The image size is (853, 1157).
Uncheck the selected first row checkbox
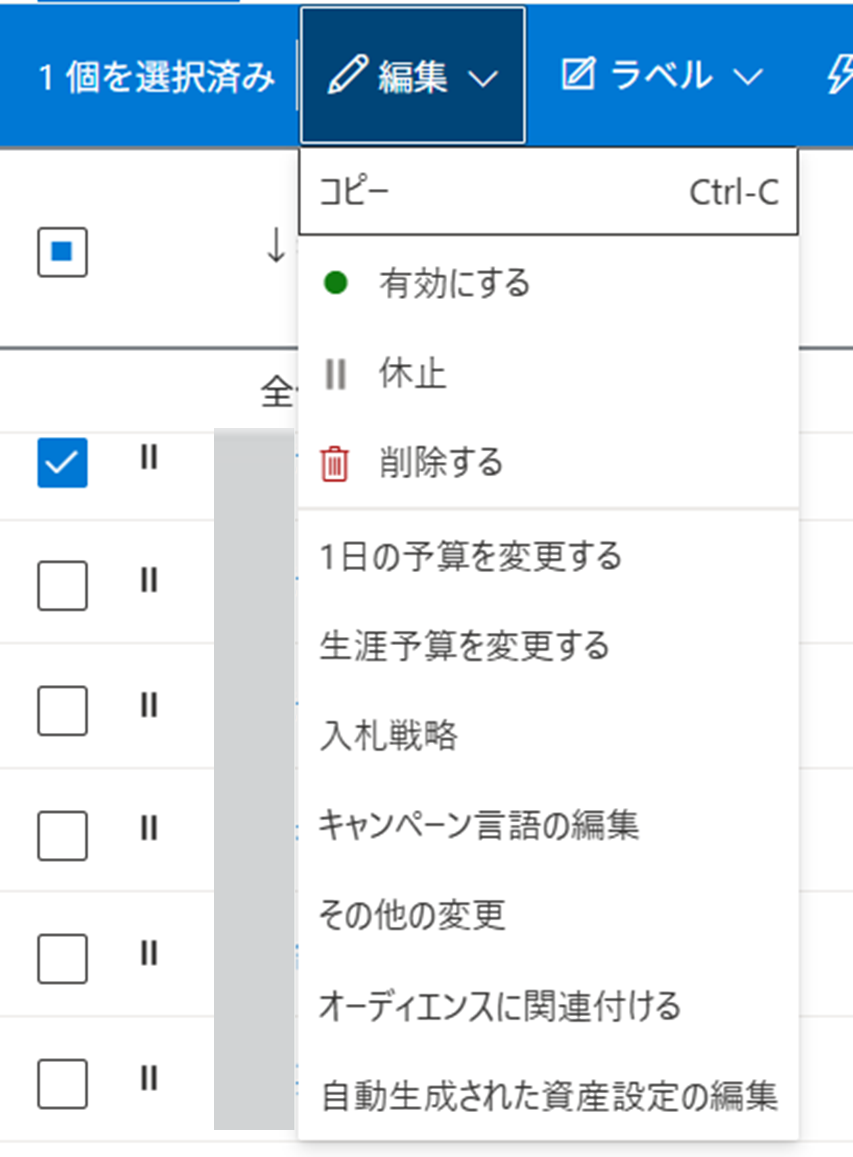point(62,462)
